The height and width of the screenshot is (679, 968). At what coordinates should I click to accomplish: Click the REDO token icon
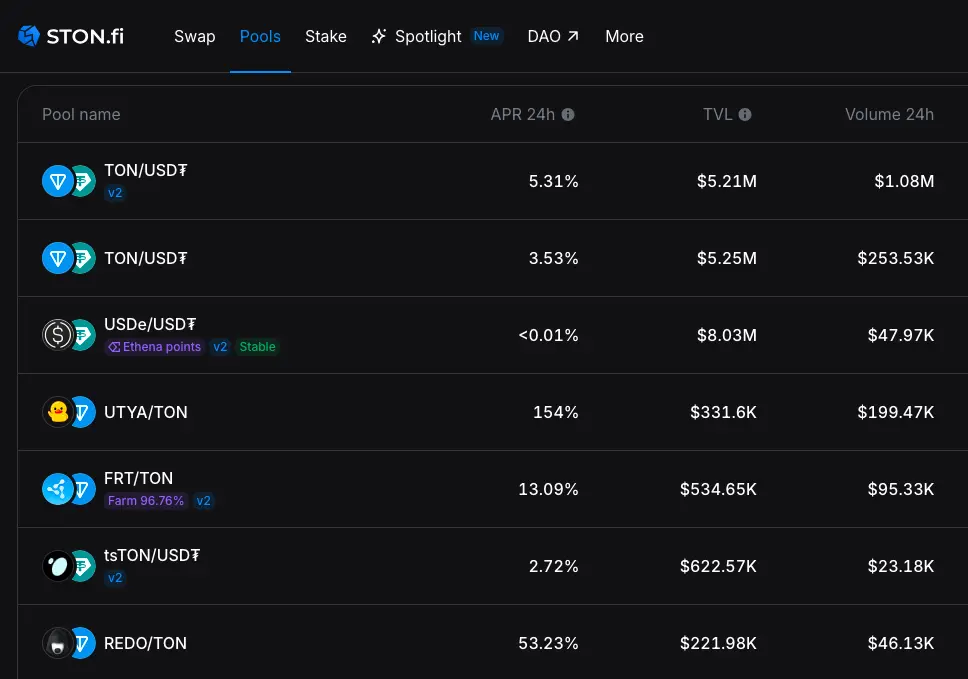pyautogui.click(x=57, y=643)
